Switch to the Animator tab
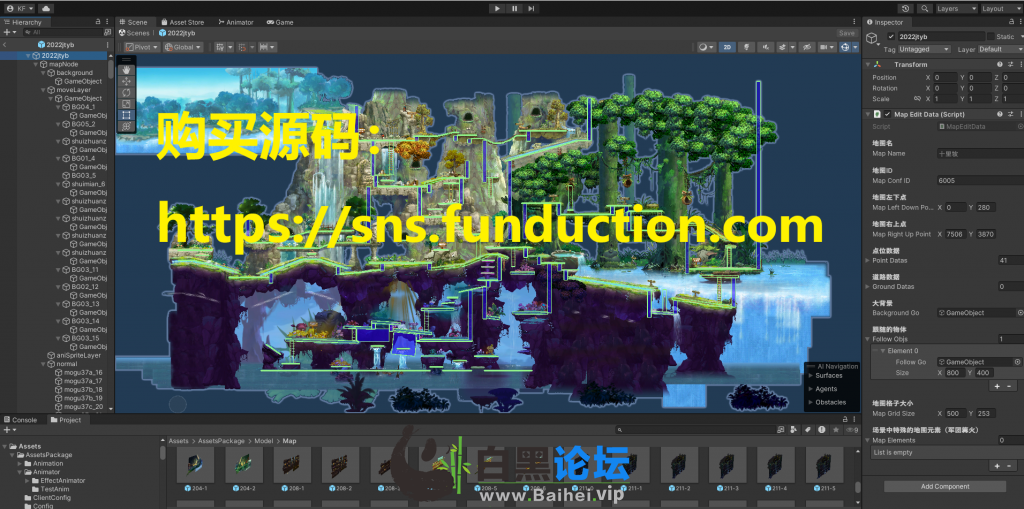This screenshot has width=1024, height=509. coord(236,22)
